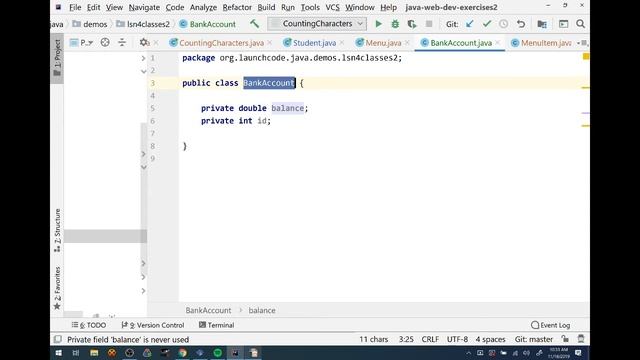The height and width of the screenshot is (360, 640).
Task: Open Project panel settings via the gear icon
Action: tap(144, 42)
